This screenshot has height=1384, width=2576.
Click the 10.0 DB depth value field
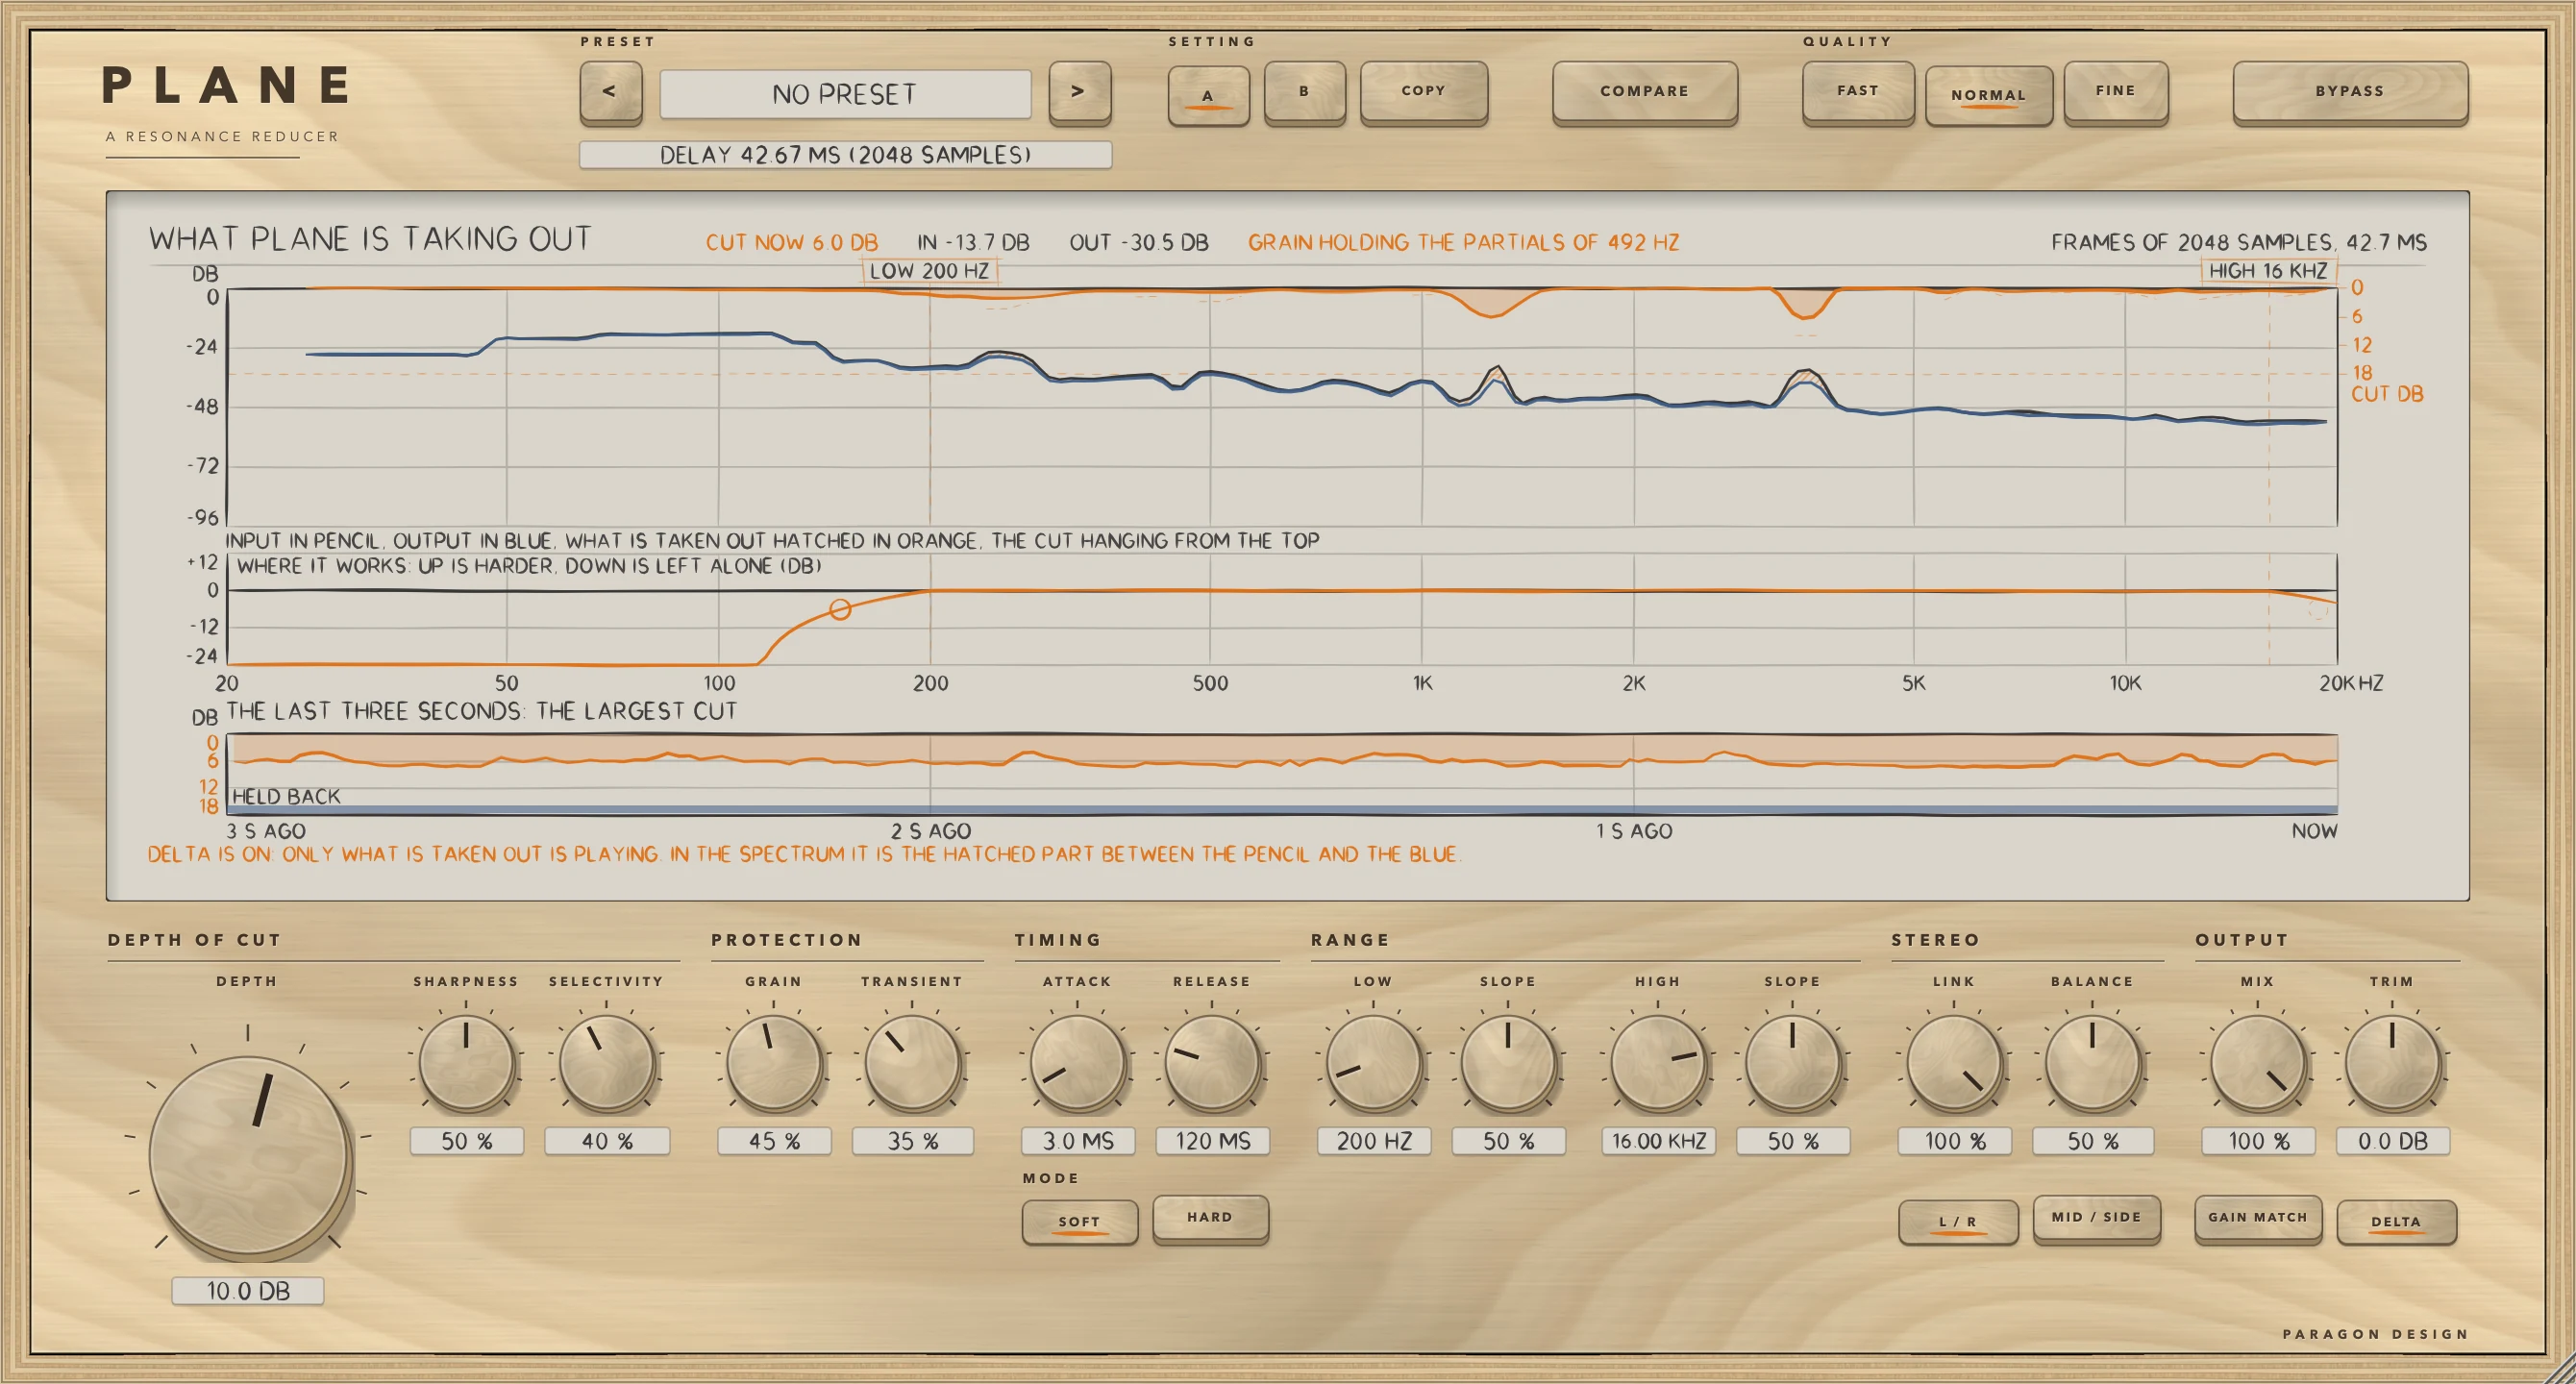pos(248,1291)
